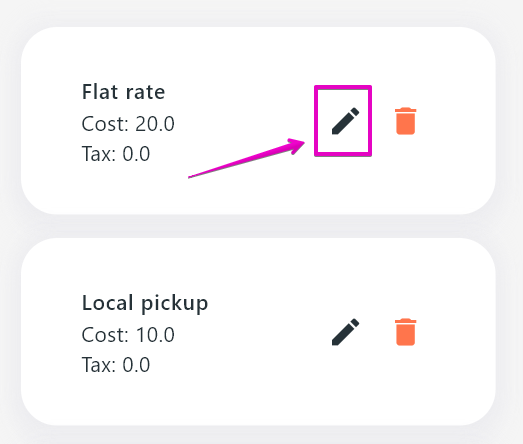Screen dimensions: 523x444
Task: Click the word Cost in Flat rate card
Action: (x=103, y=124)
